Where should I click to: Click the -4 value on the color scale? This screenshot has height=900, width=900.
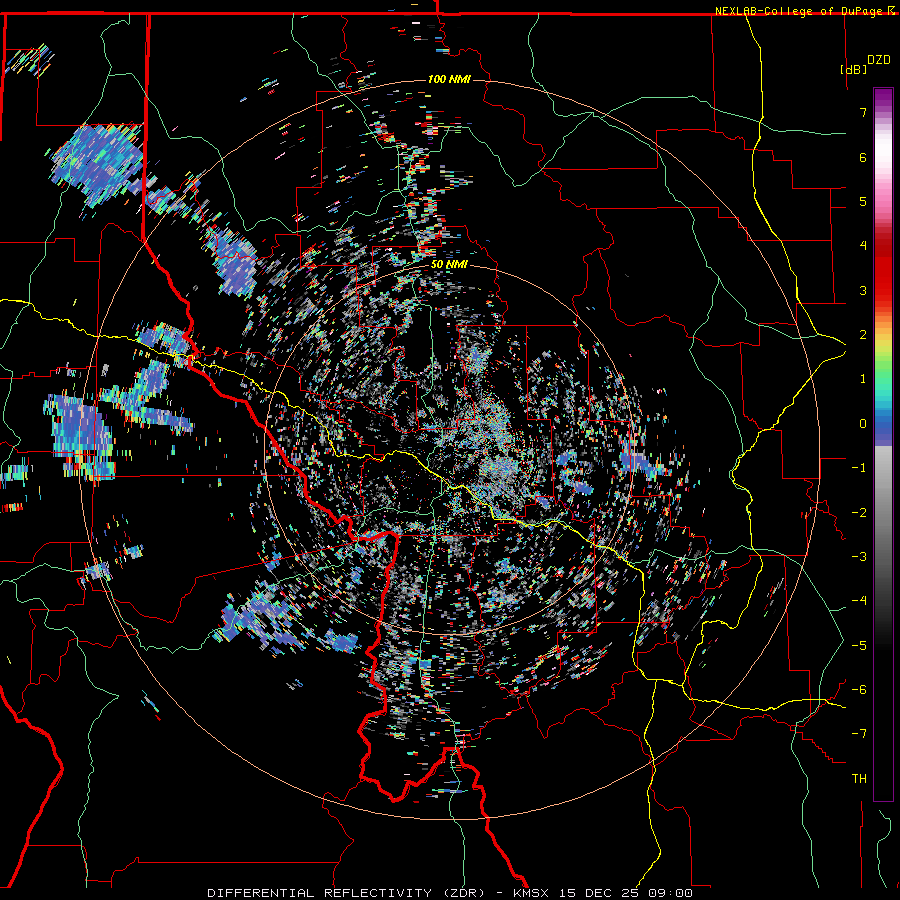click(x=859, y=600)
